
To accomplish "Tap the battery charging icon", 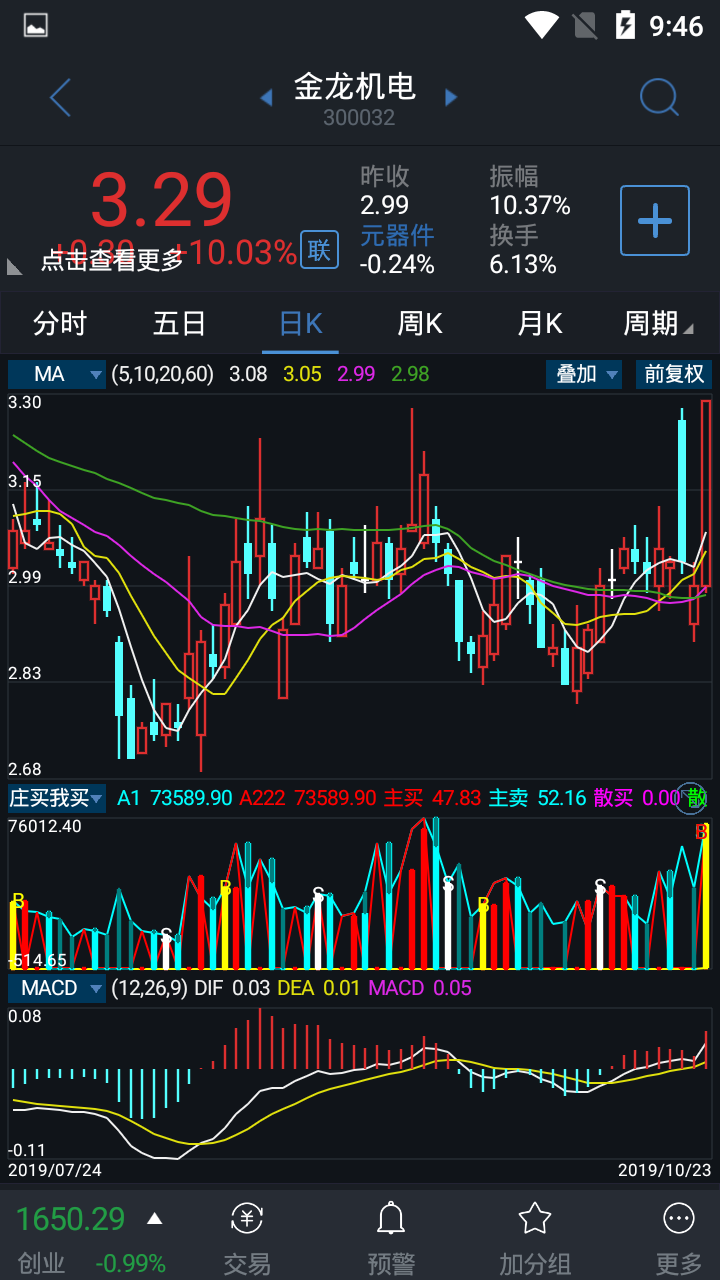I will 625,25.
